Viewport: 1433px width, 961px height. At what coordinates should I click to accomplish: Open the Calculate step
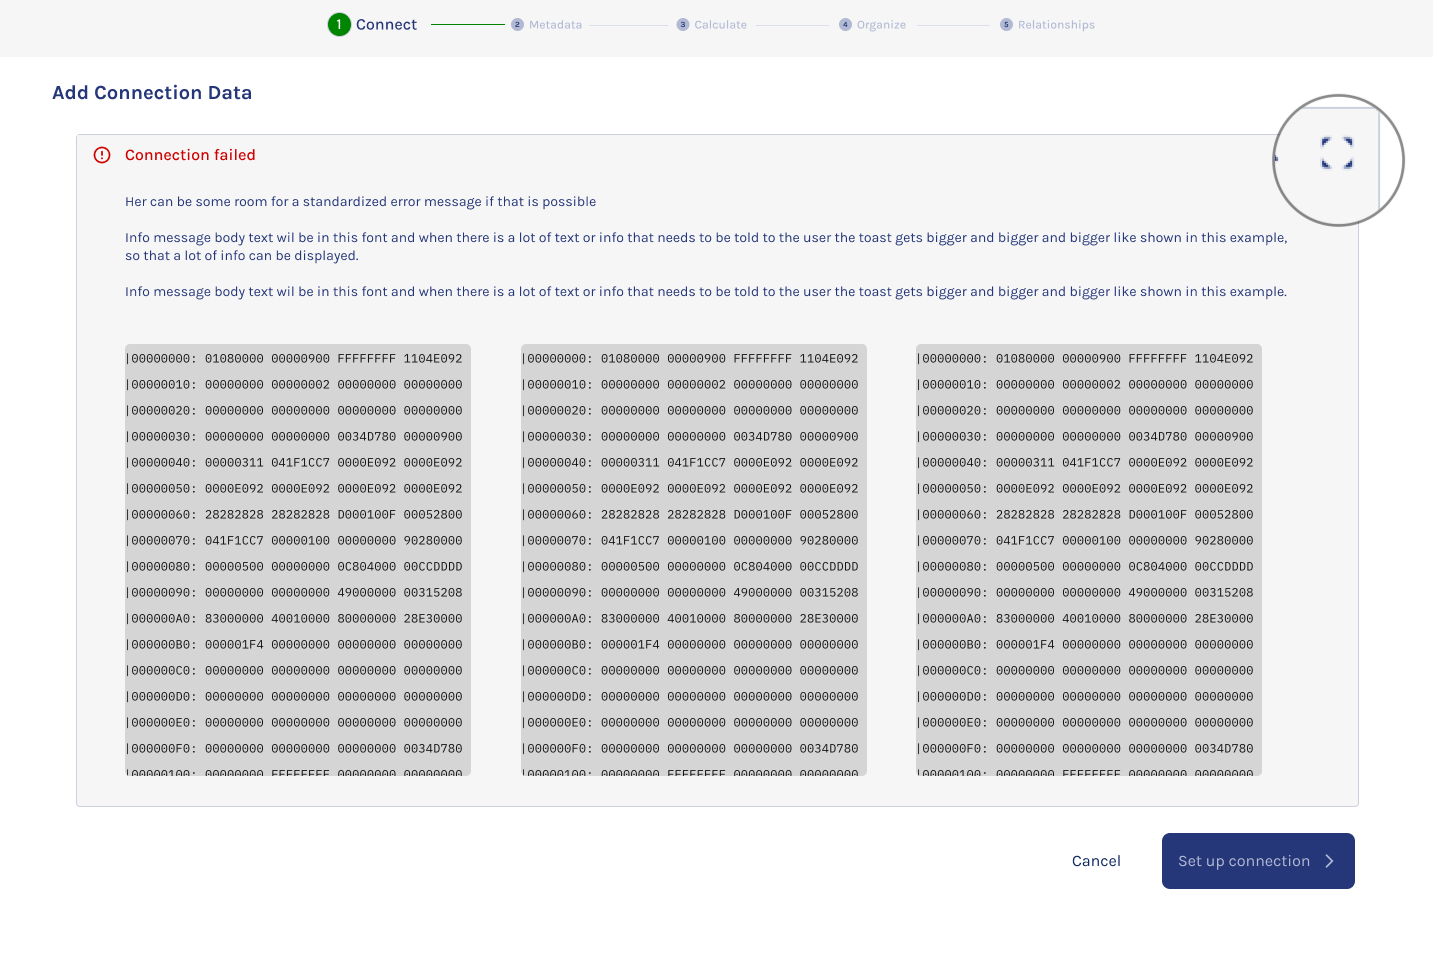point(720,25)
